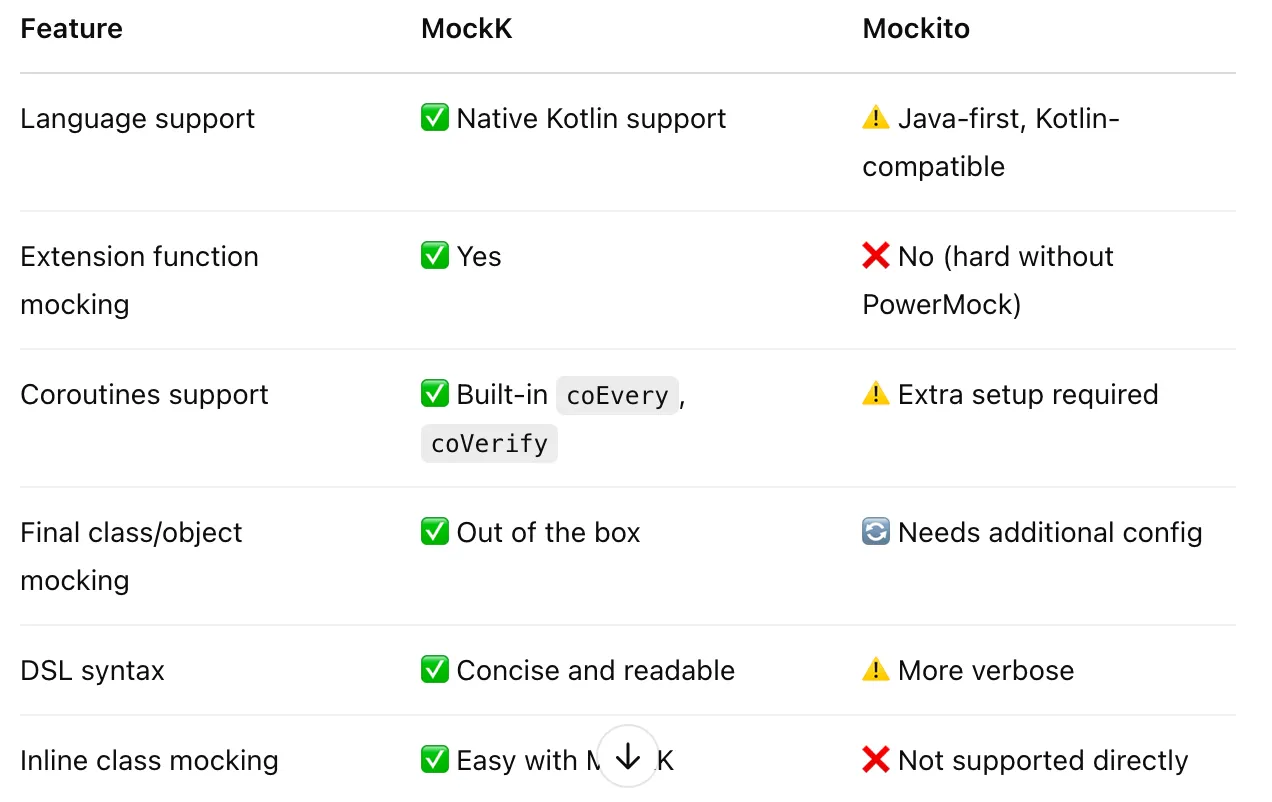Click the checkmark icon beside Built-in coEvery

[x=435, y=393]
